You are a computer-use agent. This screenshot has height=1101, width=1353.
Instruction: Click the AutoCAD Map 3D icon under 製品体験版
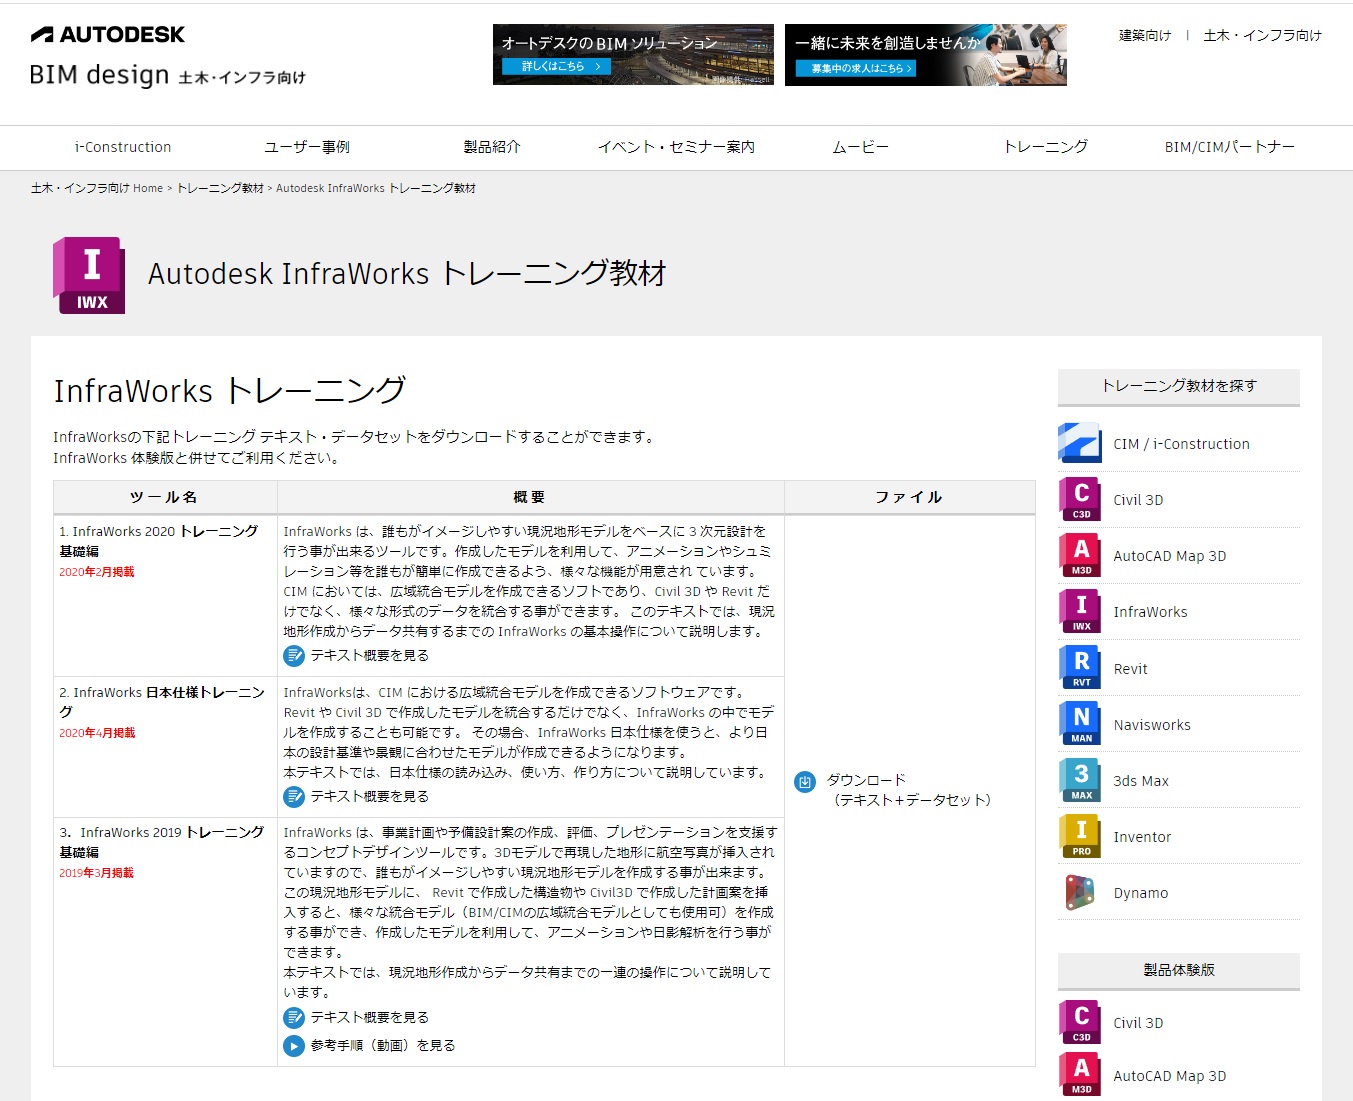click(1080, 1075)
